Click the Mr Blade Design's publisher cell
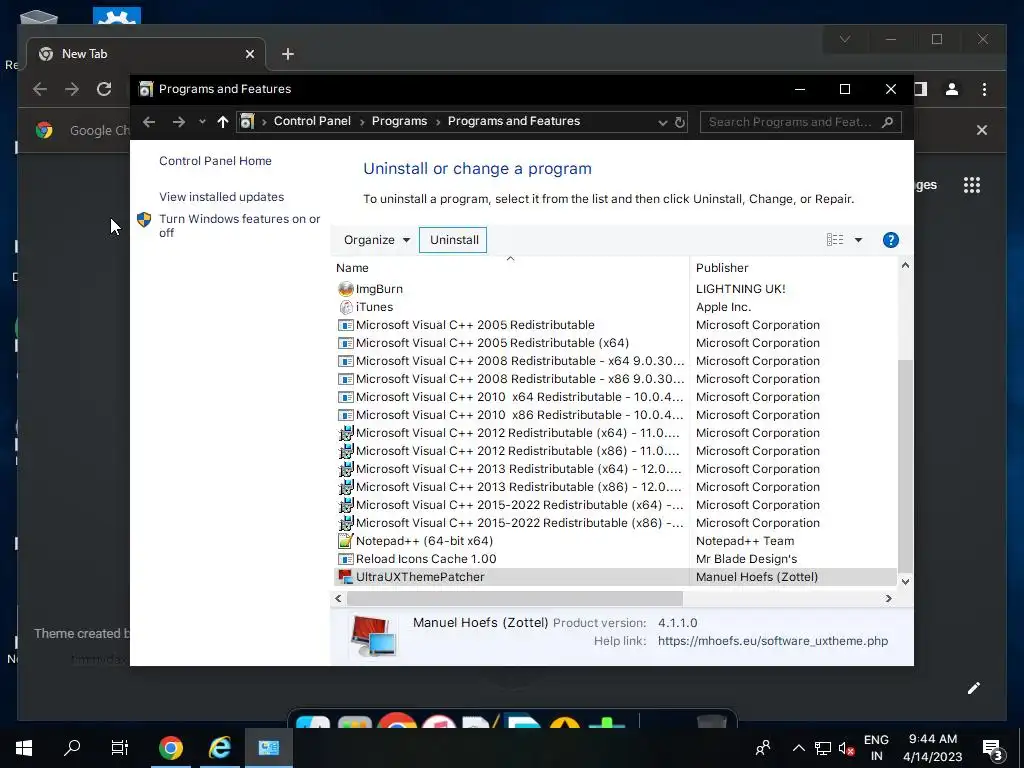Image resolution: width=1024 pixels, height=768 pixels. (746, 559)
